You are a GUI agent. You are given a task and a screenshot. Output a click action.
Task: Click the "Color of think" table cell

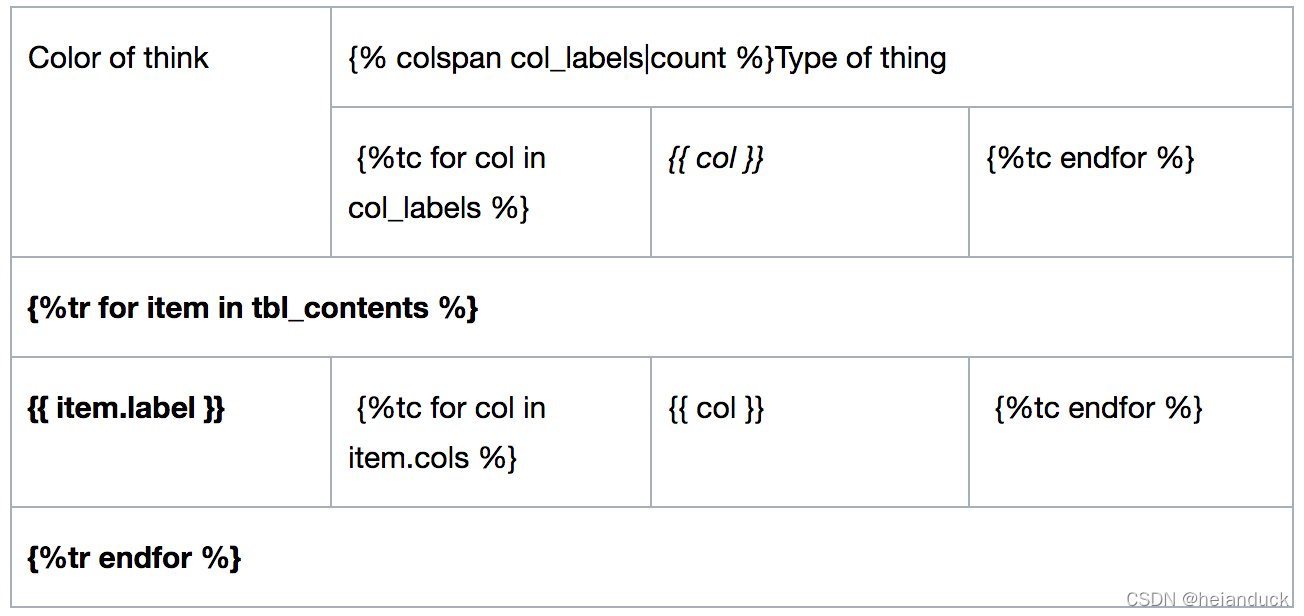click(171, 132)
